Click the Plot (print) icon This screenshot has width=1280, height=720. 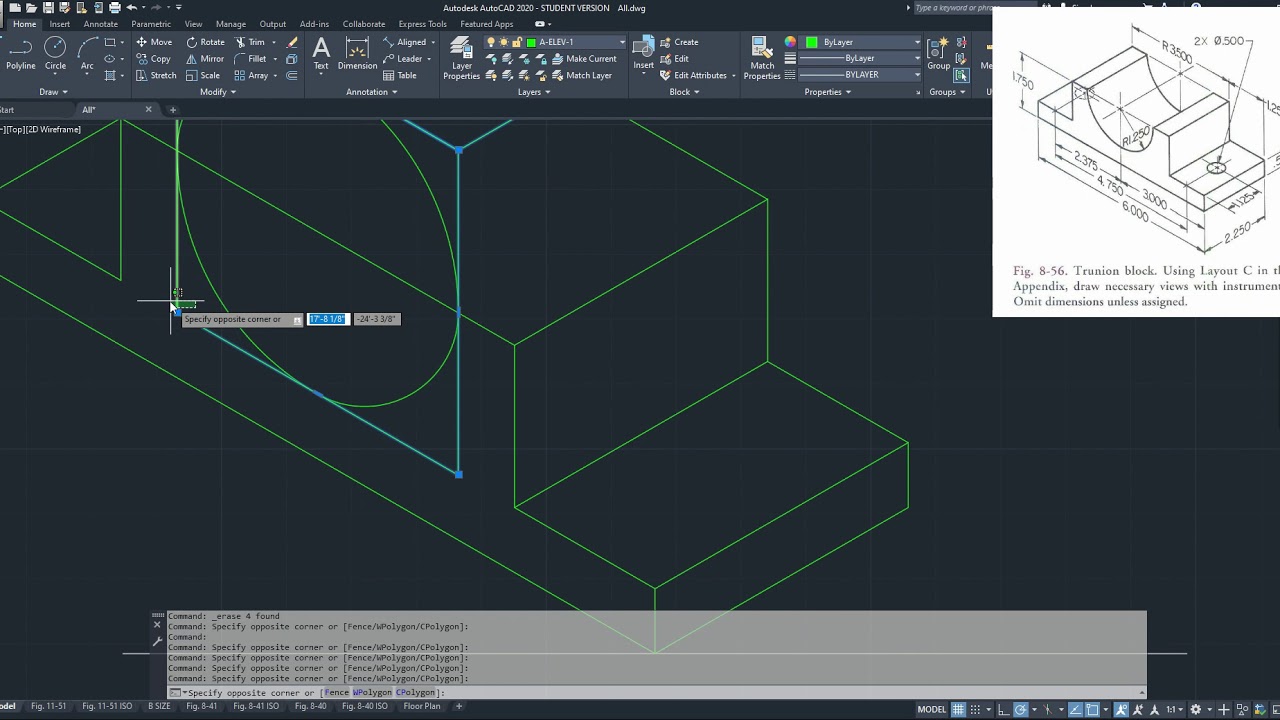point(114,8)
